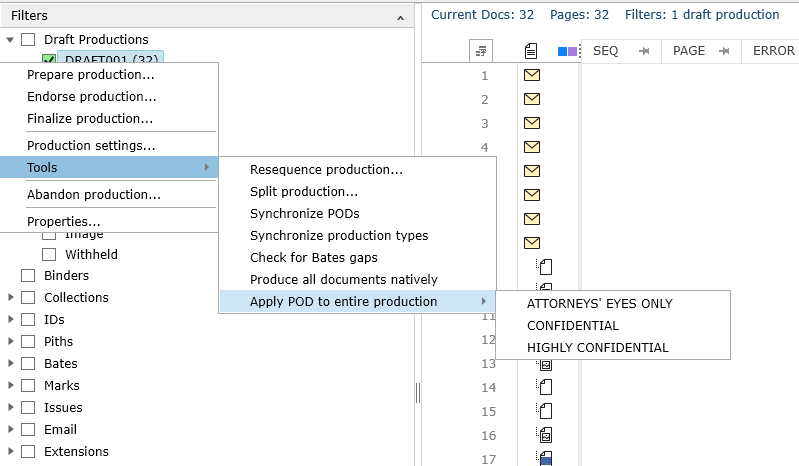Click the document type column header icon
The width and height of the screenshot is (799, 466).
click(532, 51)
